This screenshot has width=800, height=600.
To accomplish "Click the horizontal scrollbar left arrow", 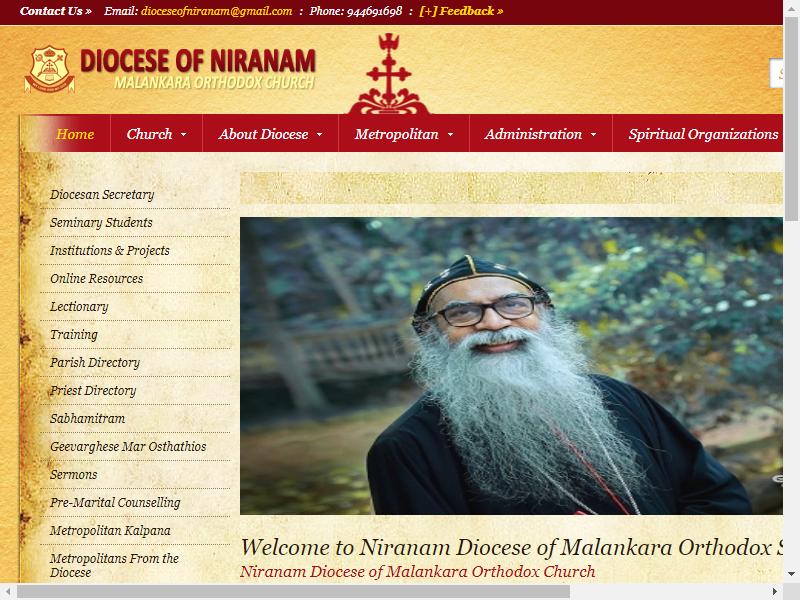I will point(7,591).
